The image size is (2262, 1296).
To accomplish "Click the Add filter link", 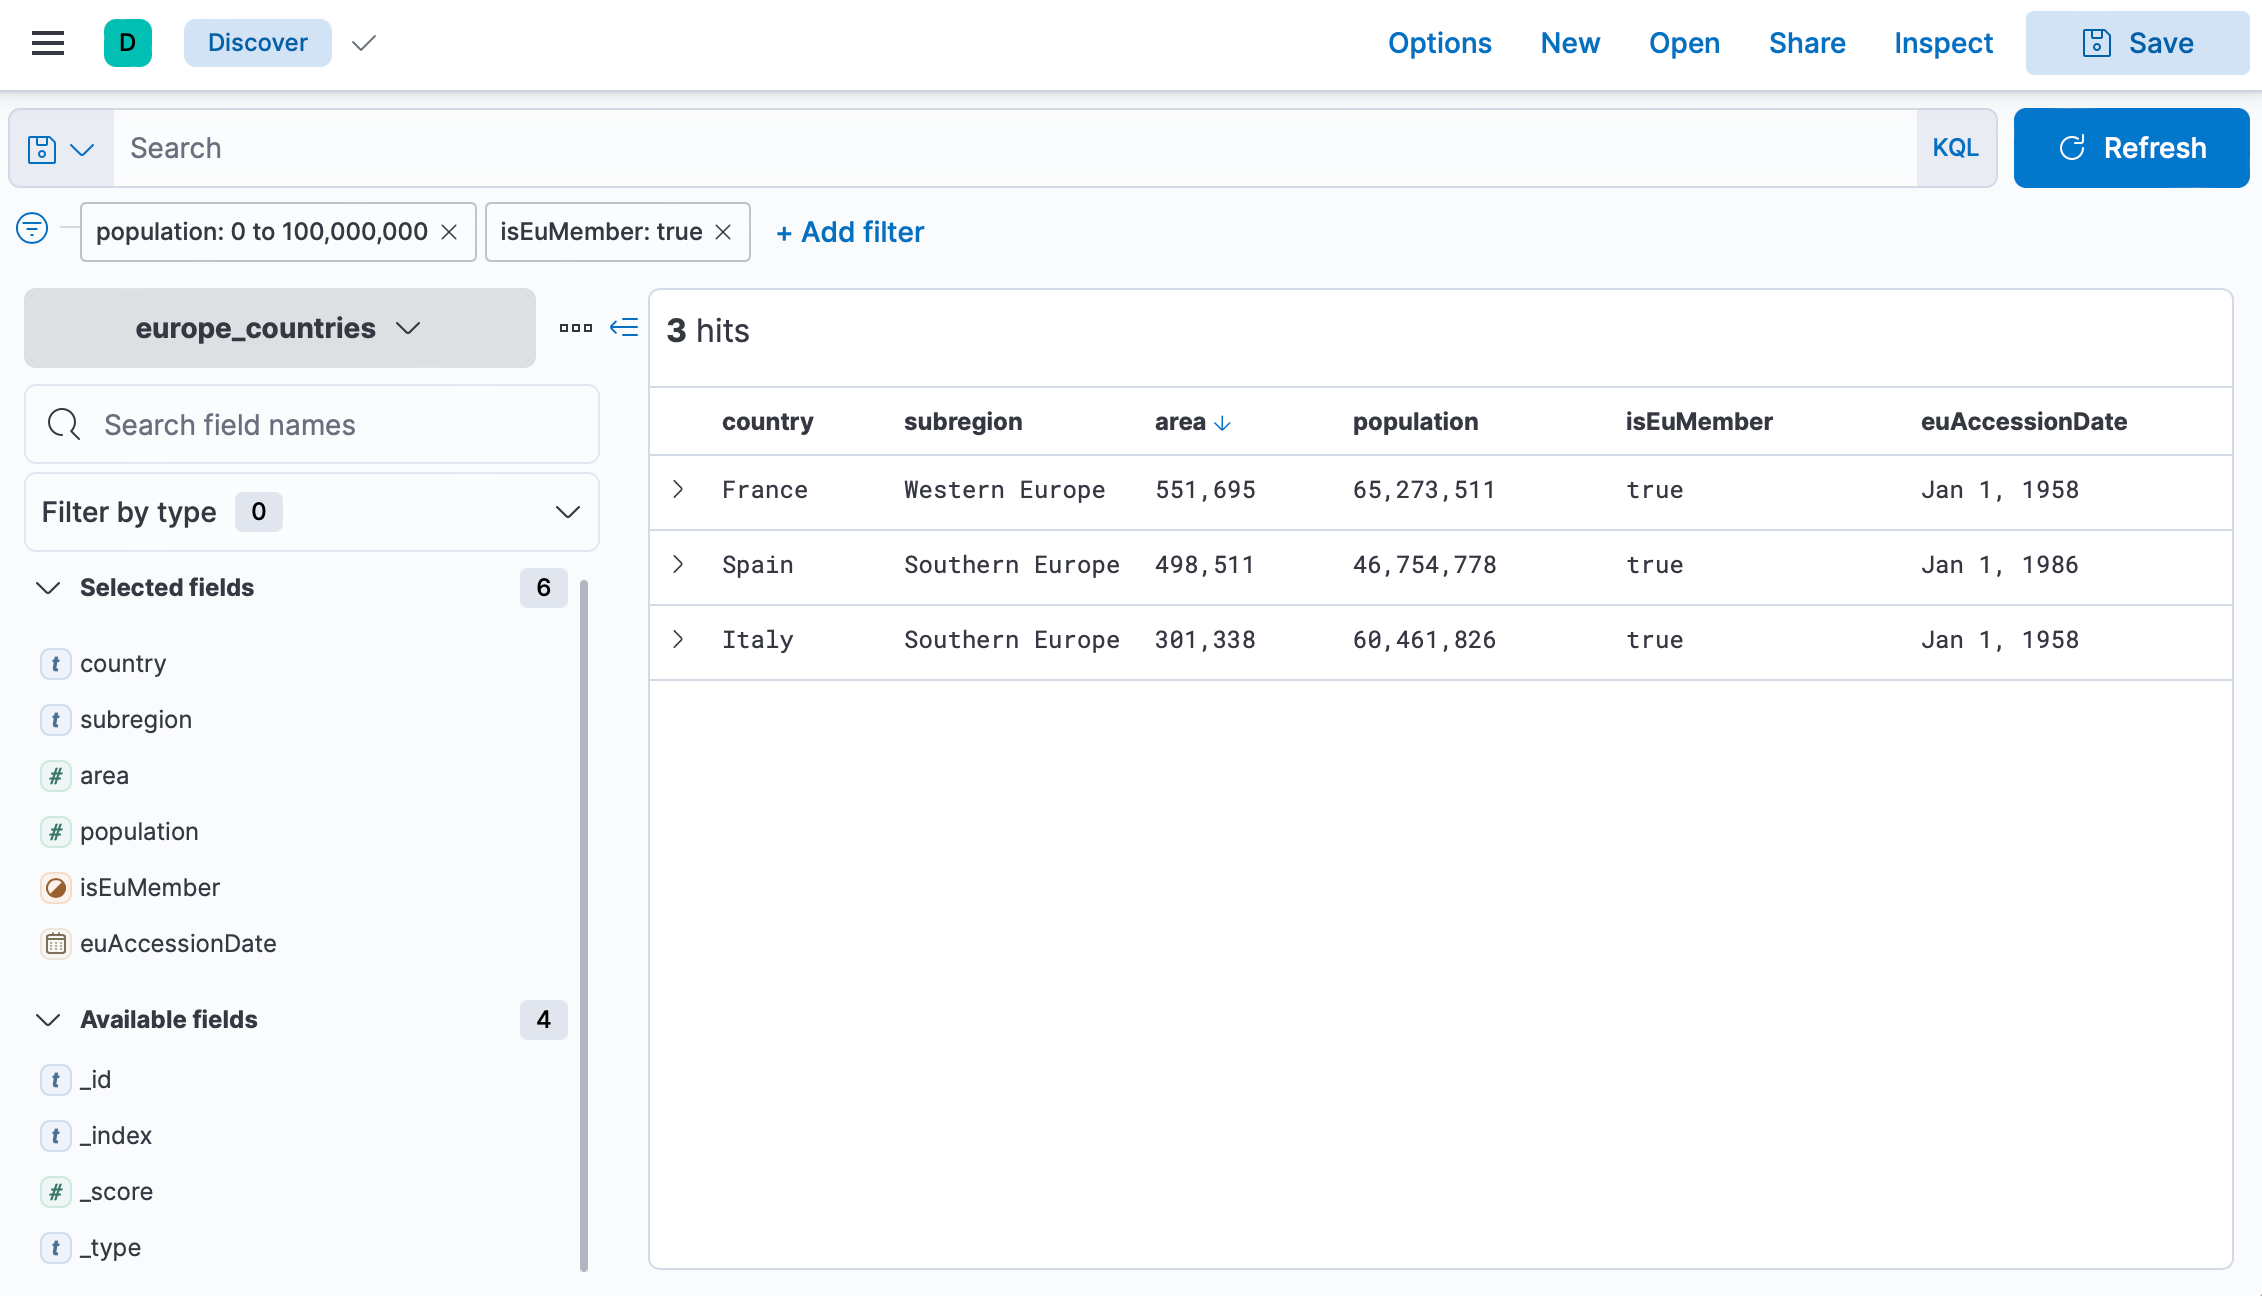I will [850, 232].
